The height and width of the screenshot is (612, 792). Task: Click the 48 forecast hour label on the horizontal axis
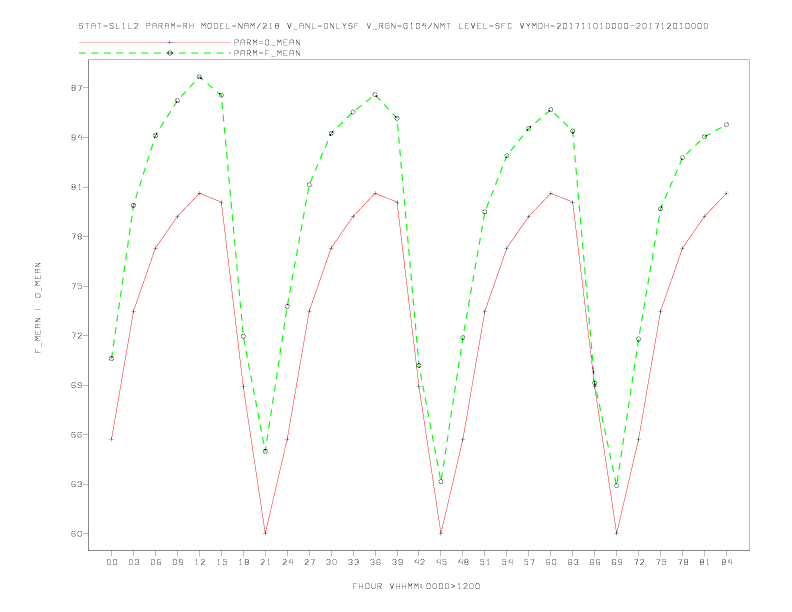click(463, 562)
